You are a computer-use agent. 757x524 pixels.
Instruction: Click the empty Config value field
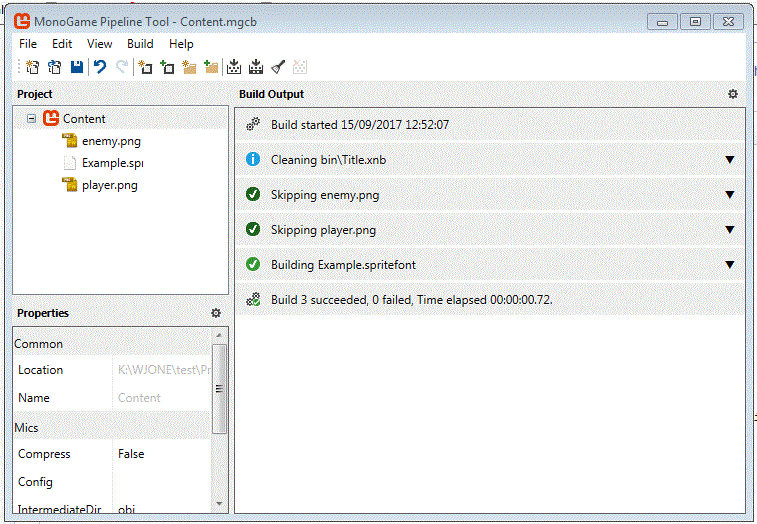[162, 482]
